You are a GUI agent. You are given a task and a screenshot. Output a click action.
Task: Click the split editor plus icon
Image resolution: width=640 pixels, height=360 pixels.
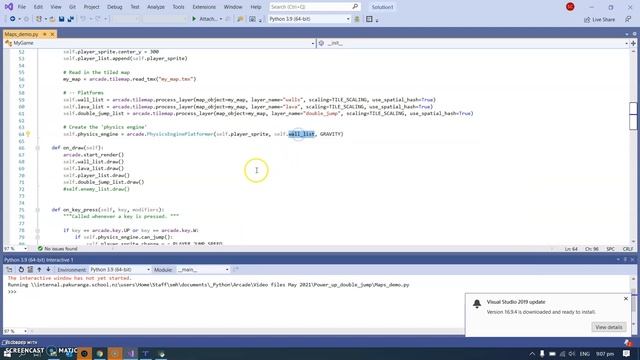[x=633, y=43]
